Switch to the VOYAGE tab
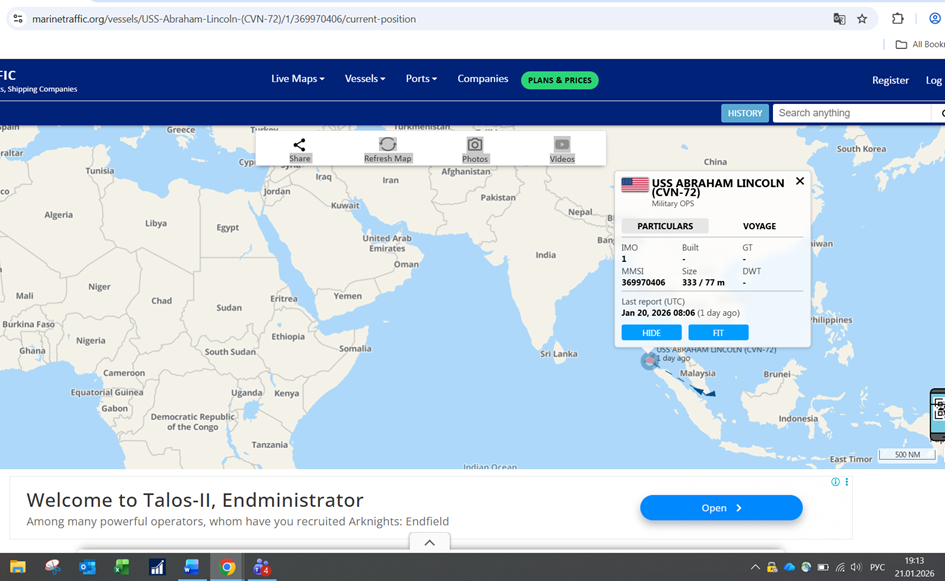Image resolution: width=945 pixels, height=581 pixels. [x=759, y=226]
